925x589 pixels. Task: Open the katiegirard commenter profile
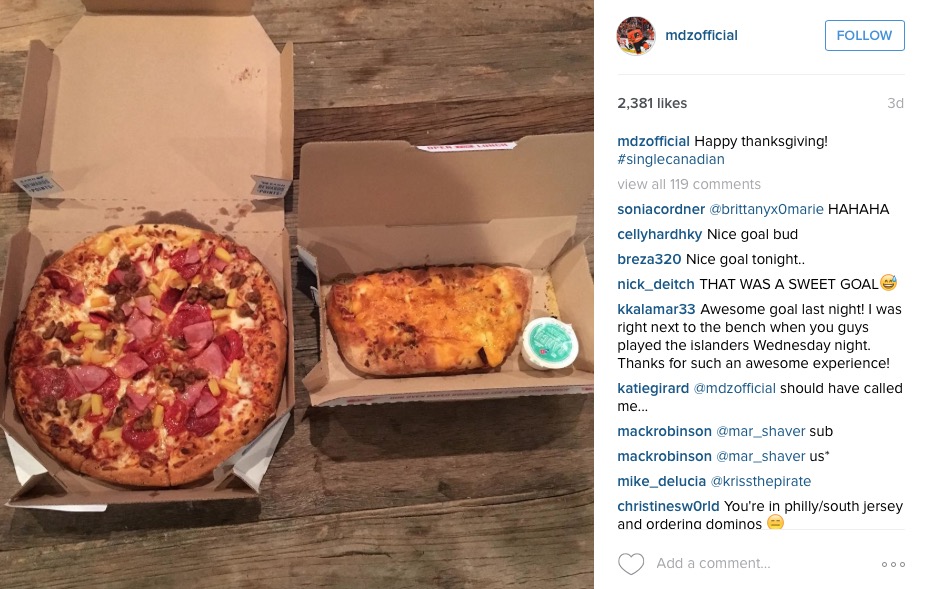click(x=653, y=388)
